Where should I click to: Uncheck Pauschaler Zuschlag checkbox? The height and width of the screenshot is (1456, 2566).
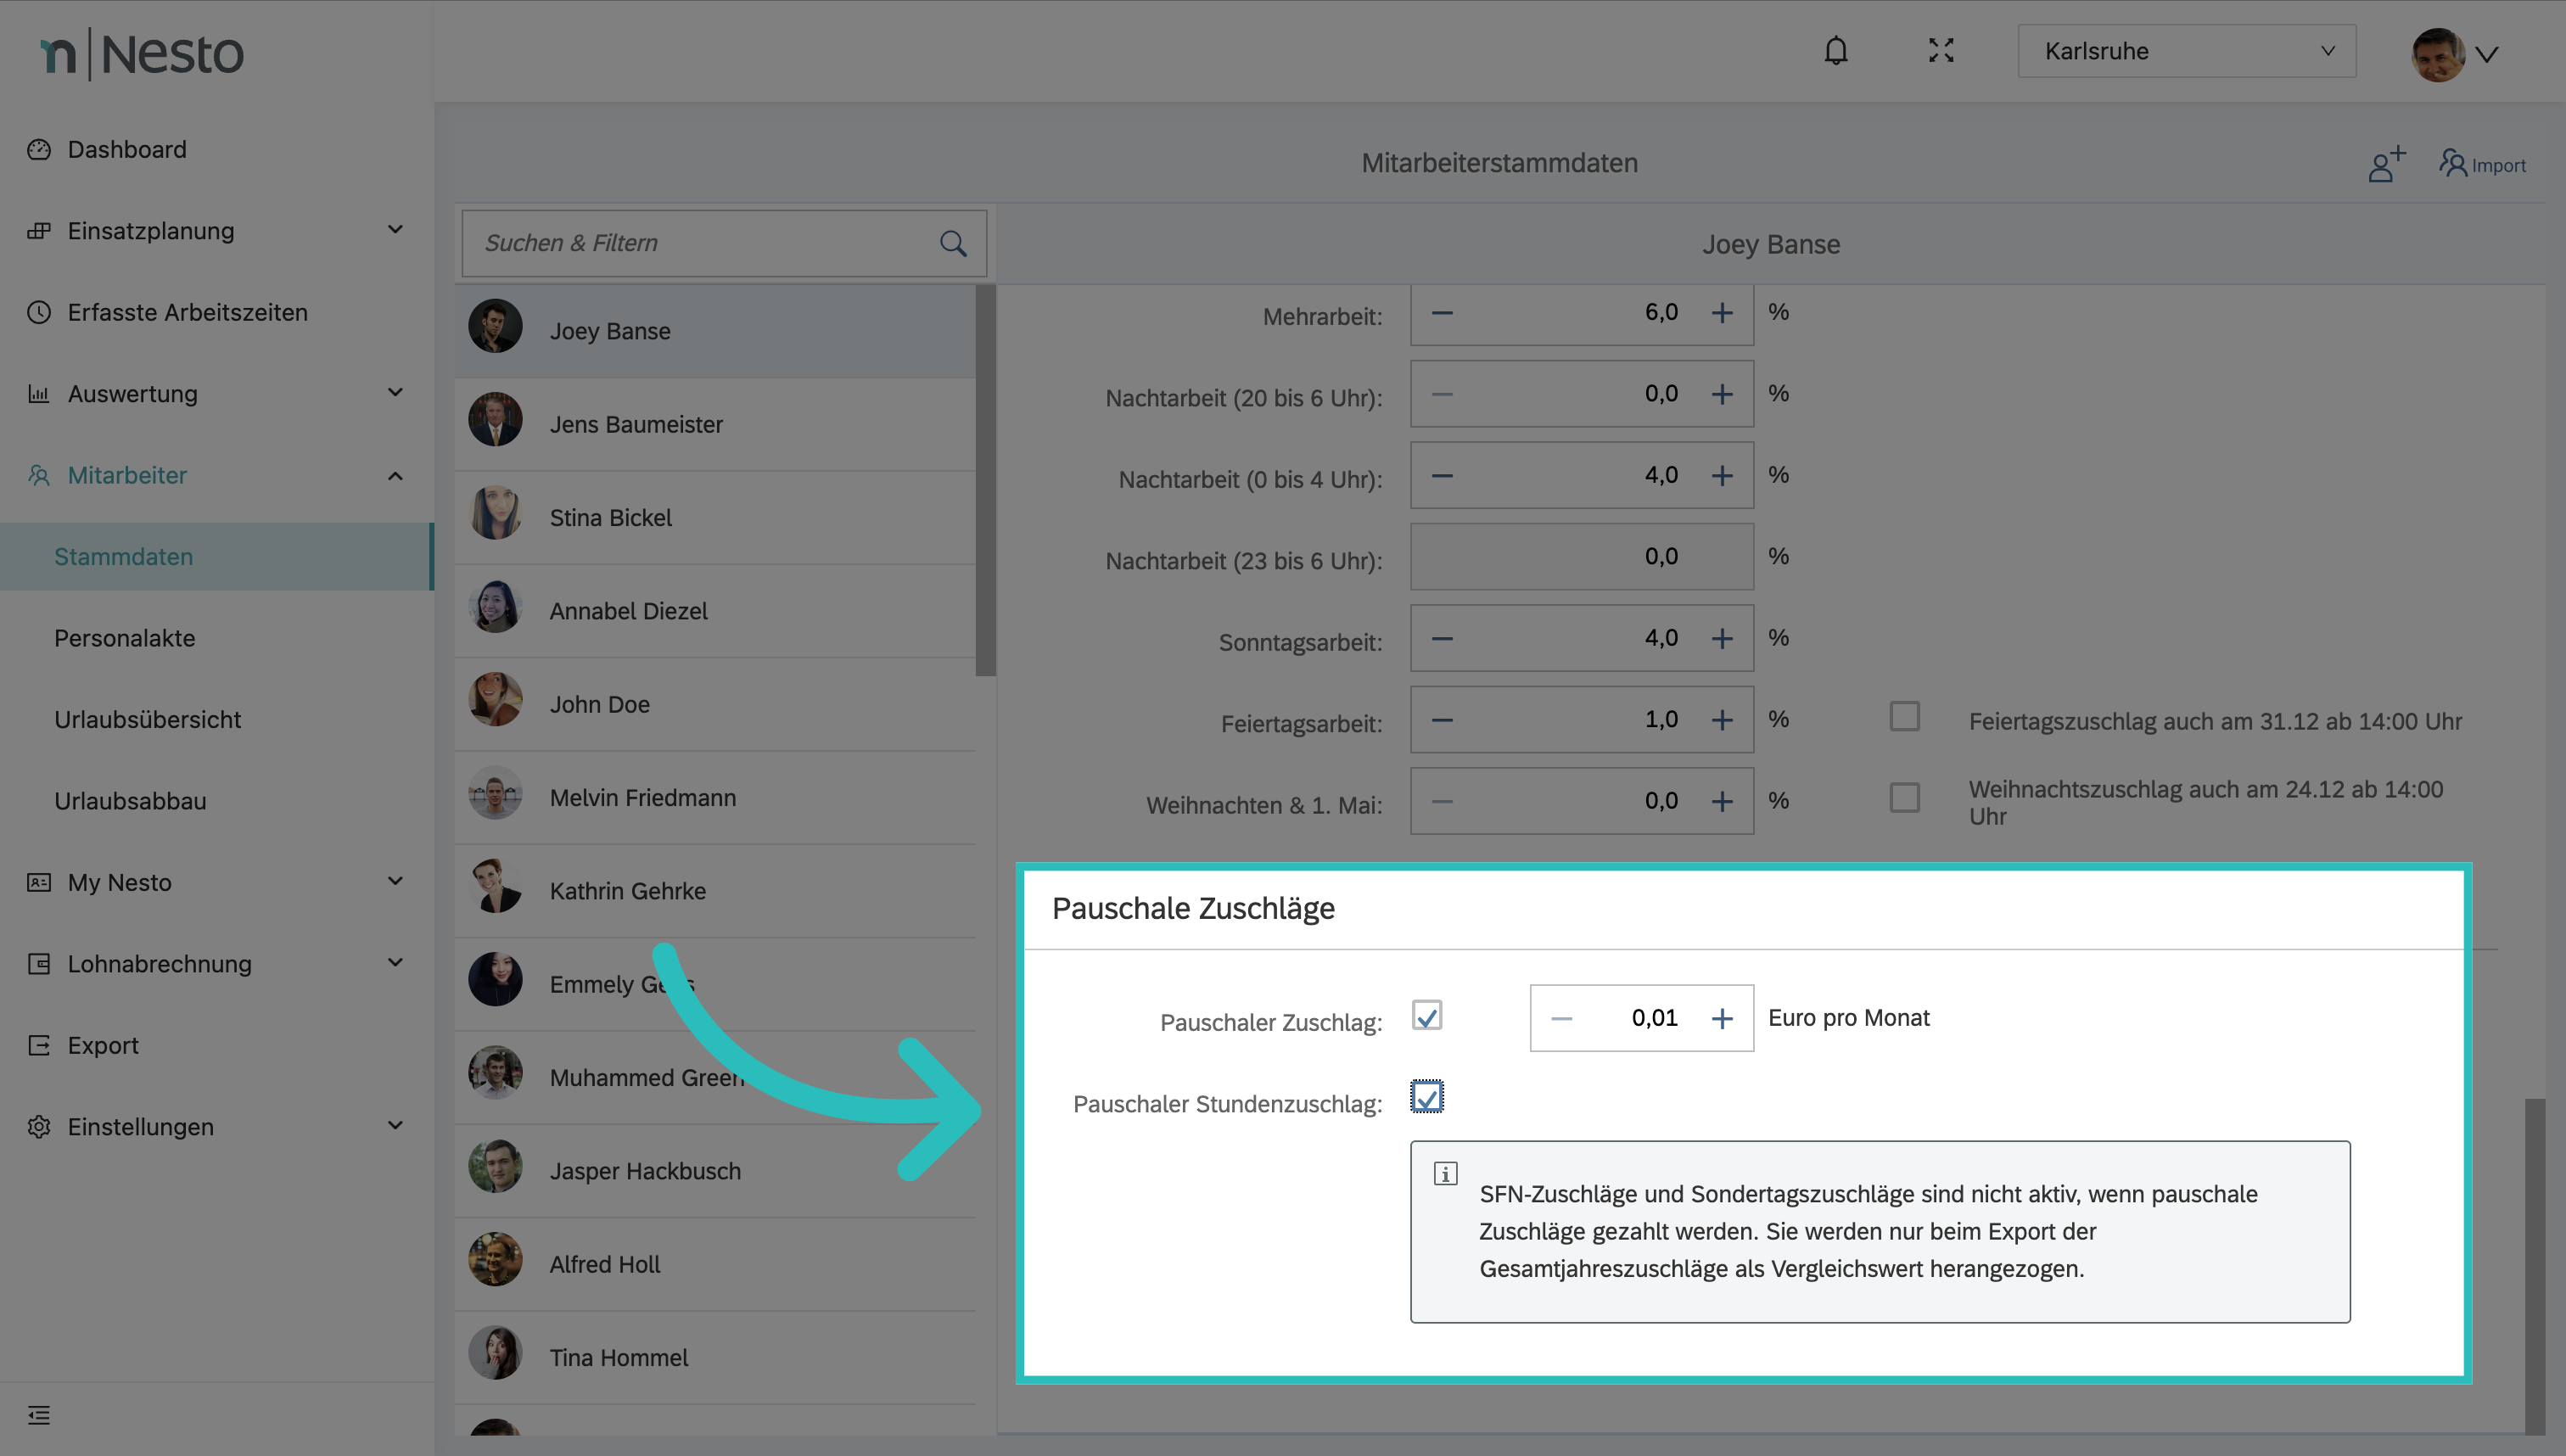click(1426, 1016)
